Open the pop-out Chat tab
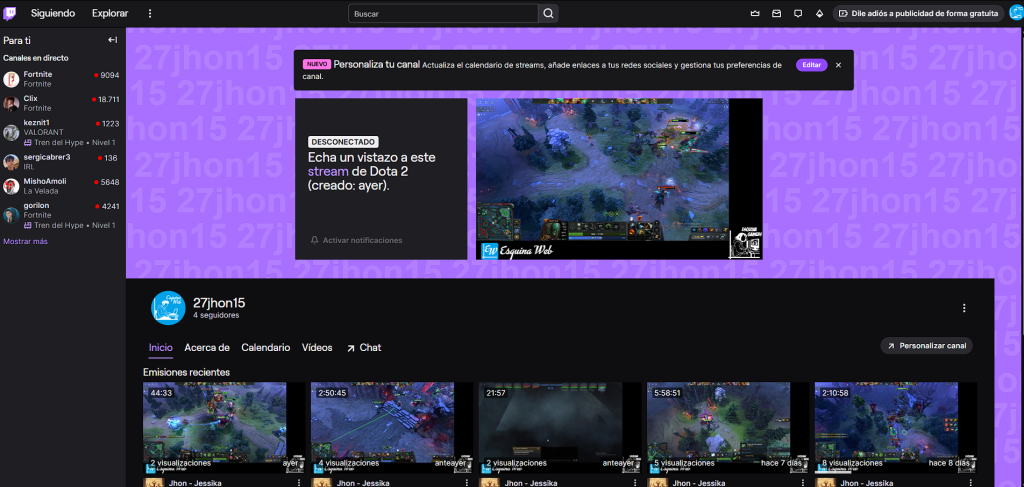1024x487 pixels. click(364, 348)
